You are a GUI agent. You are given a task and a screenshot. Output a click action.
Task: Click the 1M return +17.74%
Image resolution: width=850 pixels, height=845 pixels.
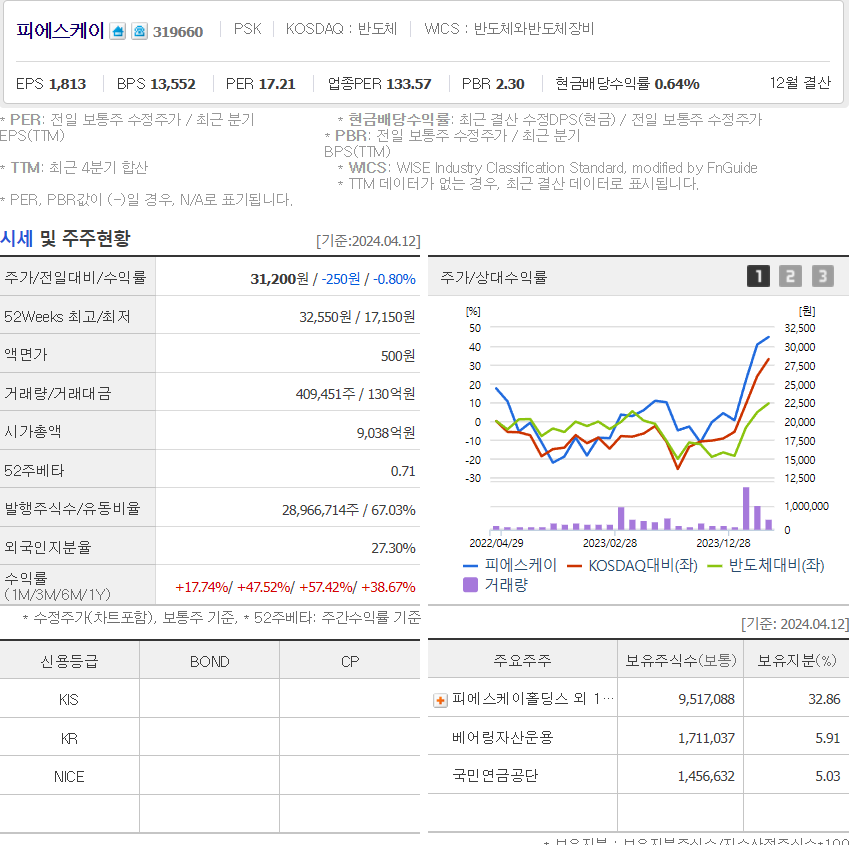tap(202, 587)
